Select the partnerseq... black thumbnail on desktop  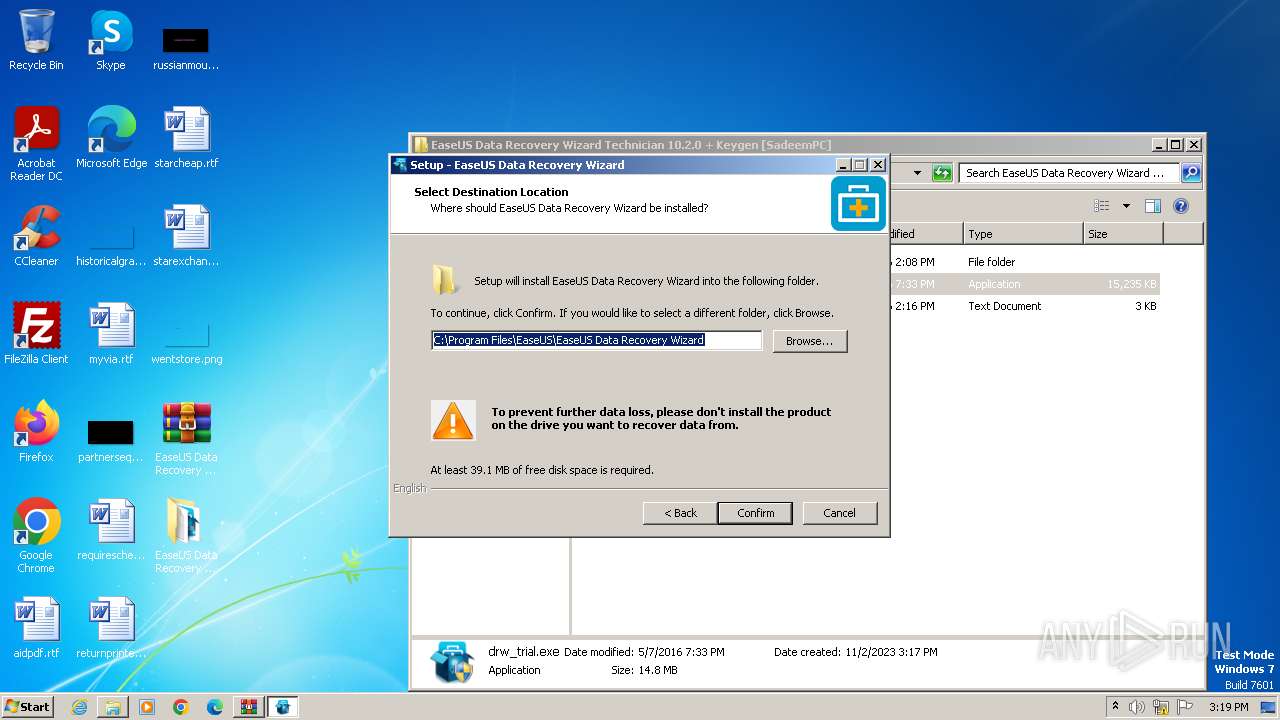tap(111, 440)
